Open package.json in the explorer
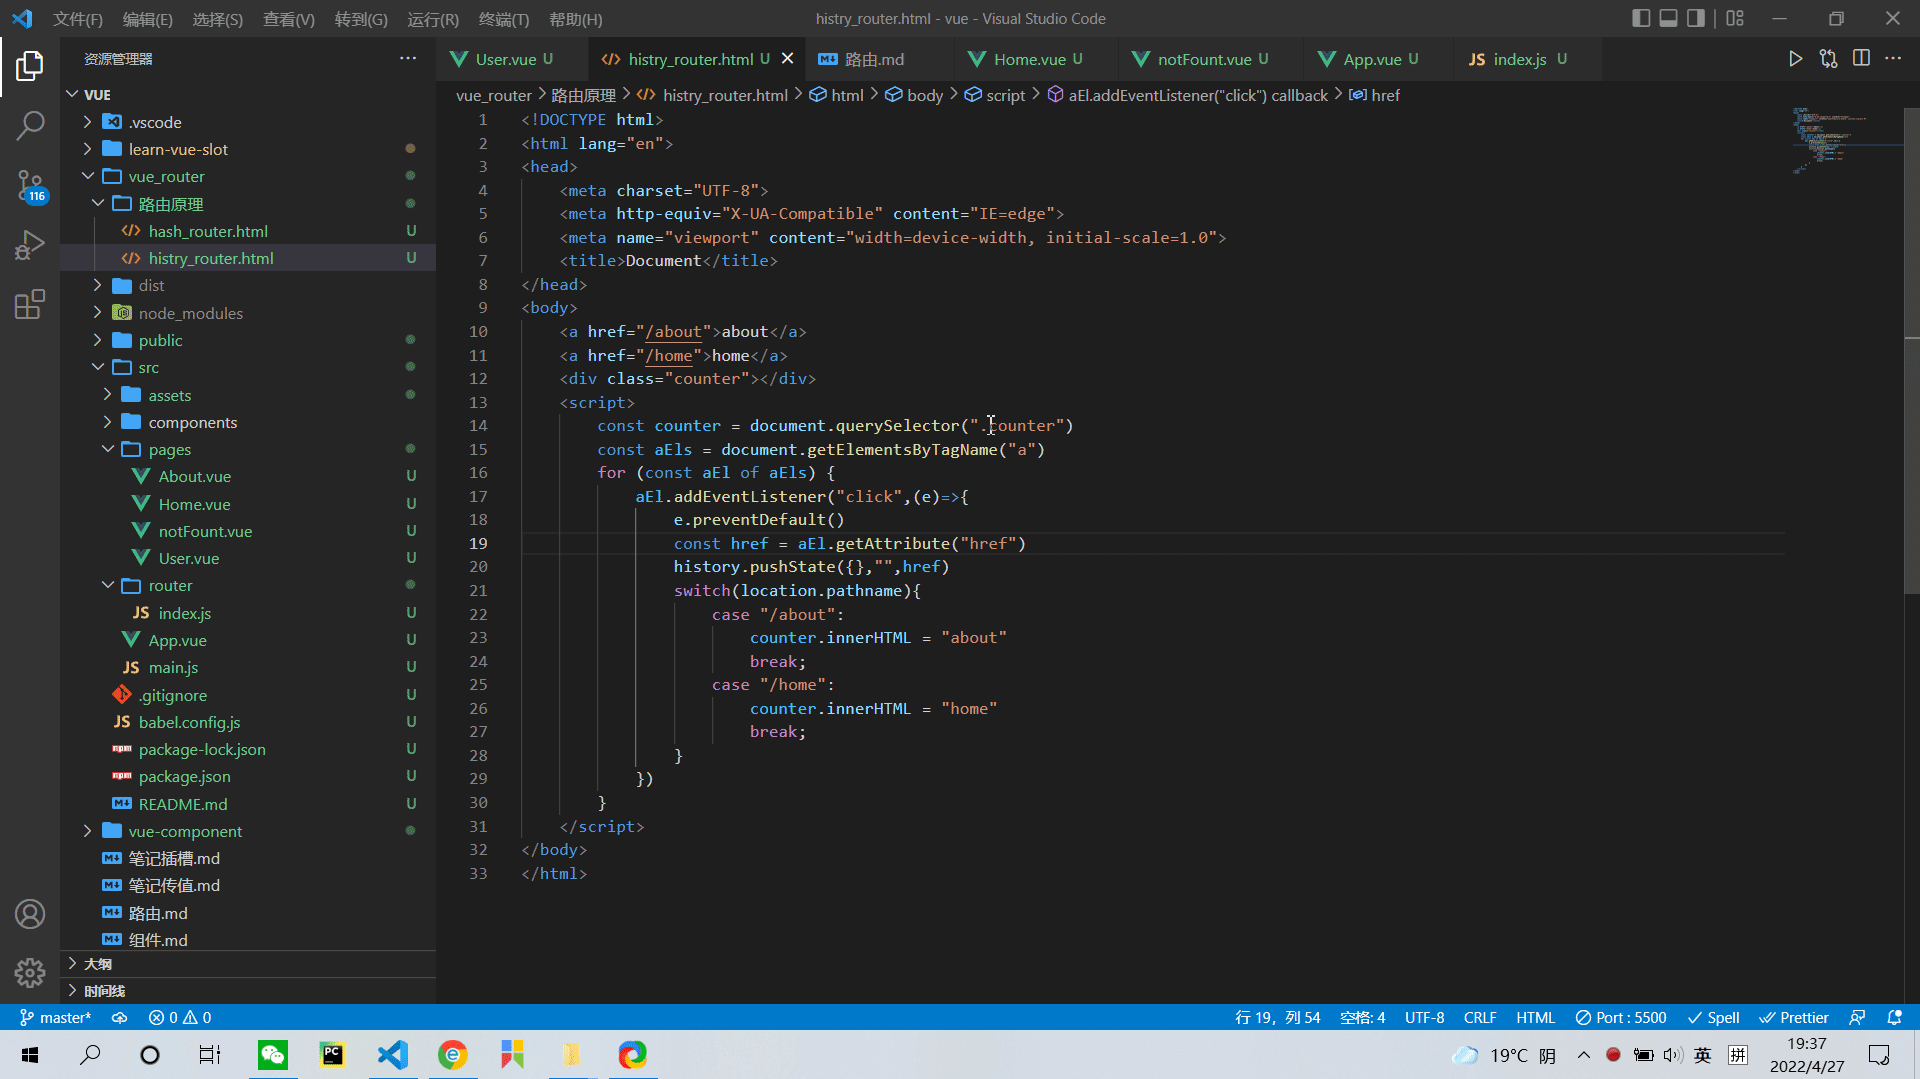Screen dimensions: 1920x1079 click(x=184, y=776)
